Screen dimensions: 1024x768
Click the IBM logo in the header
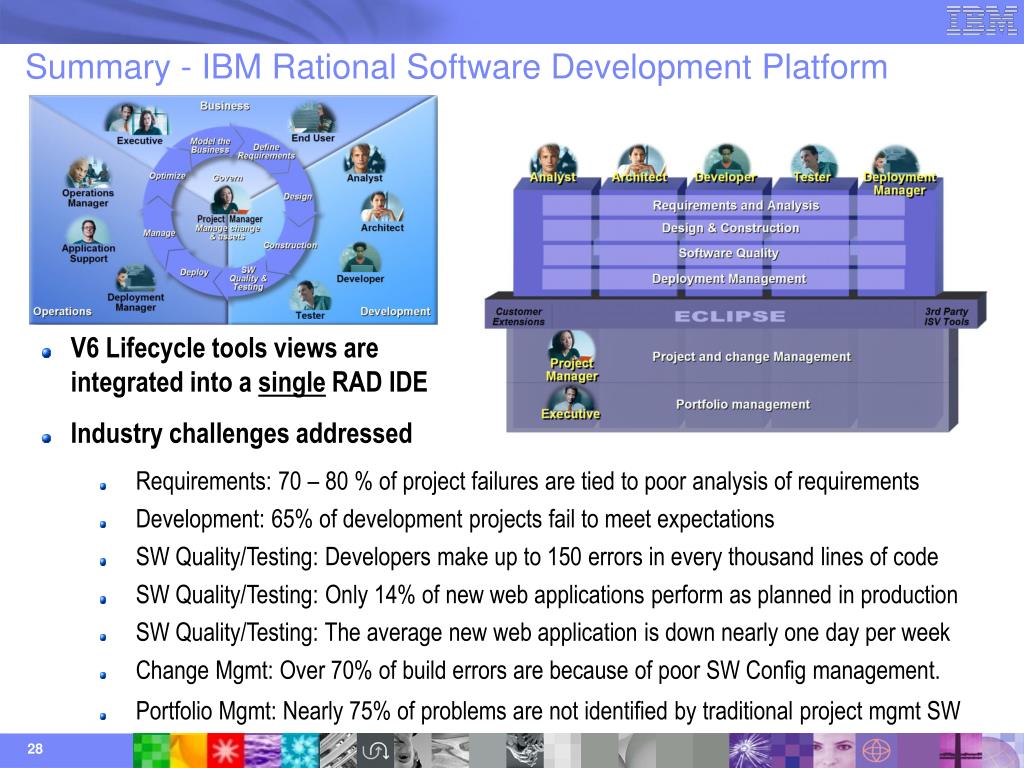click(x=981, y=20)
